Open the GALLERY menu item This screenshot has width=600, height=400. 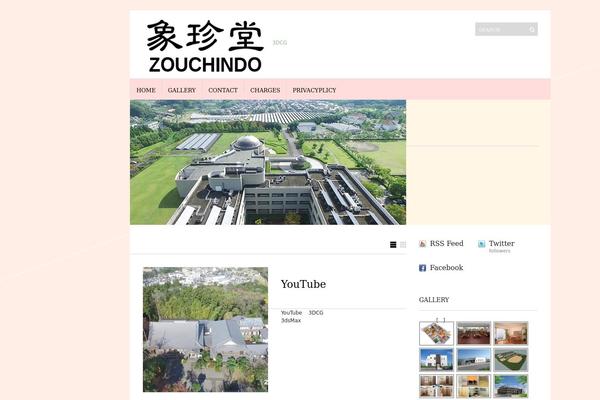(x=182, y=90)
